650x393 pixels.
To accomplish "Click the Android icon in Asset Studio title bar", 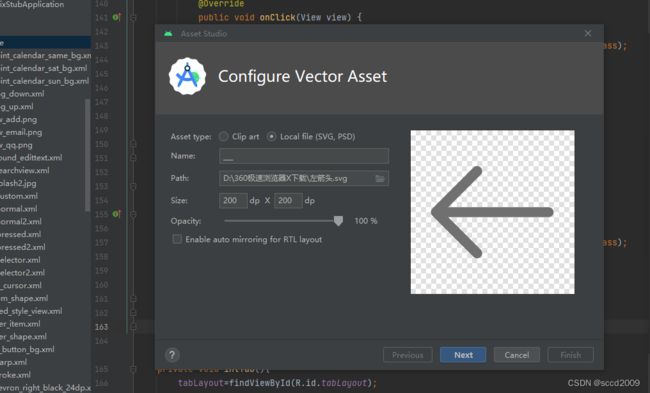I will coord(168,34).
